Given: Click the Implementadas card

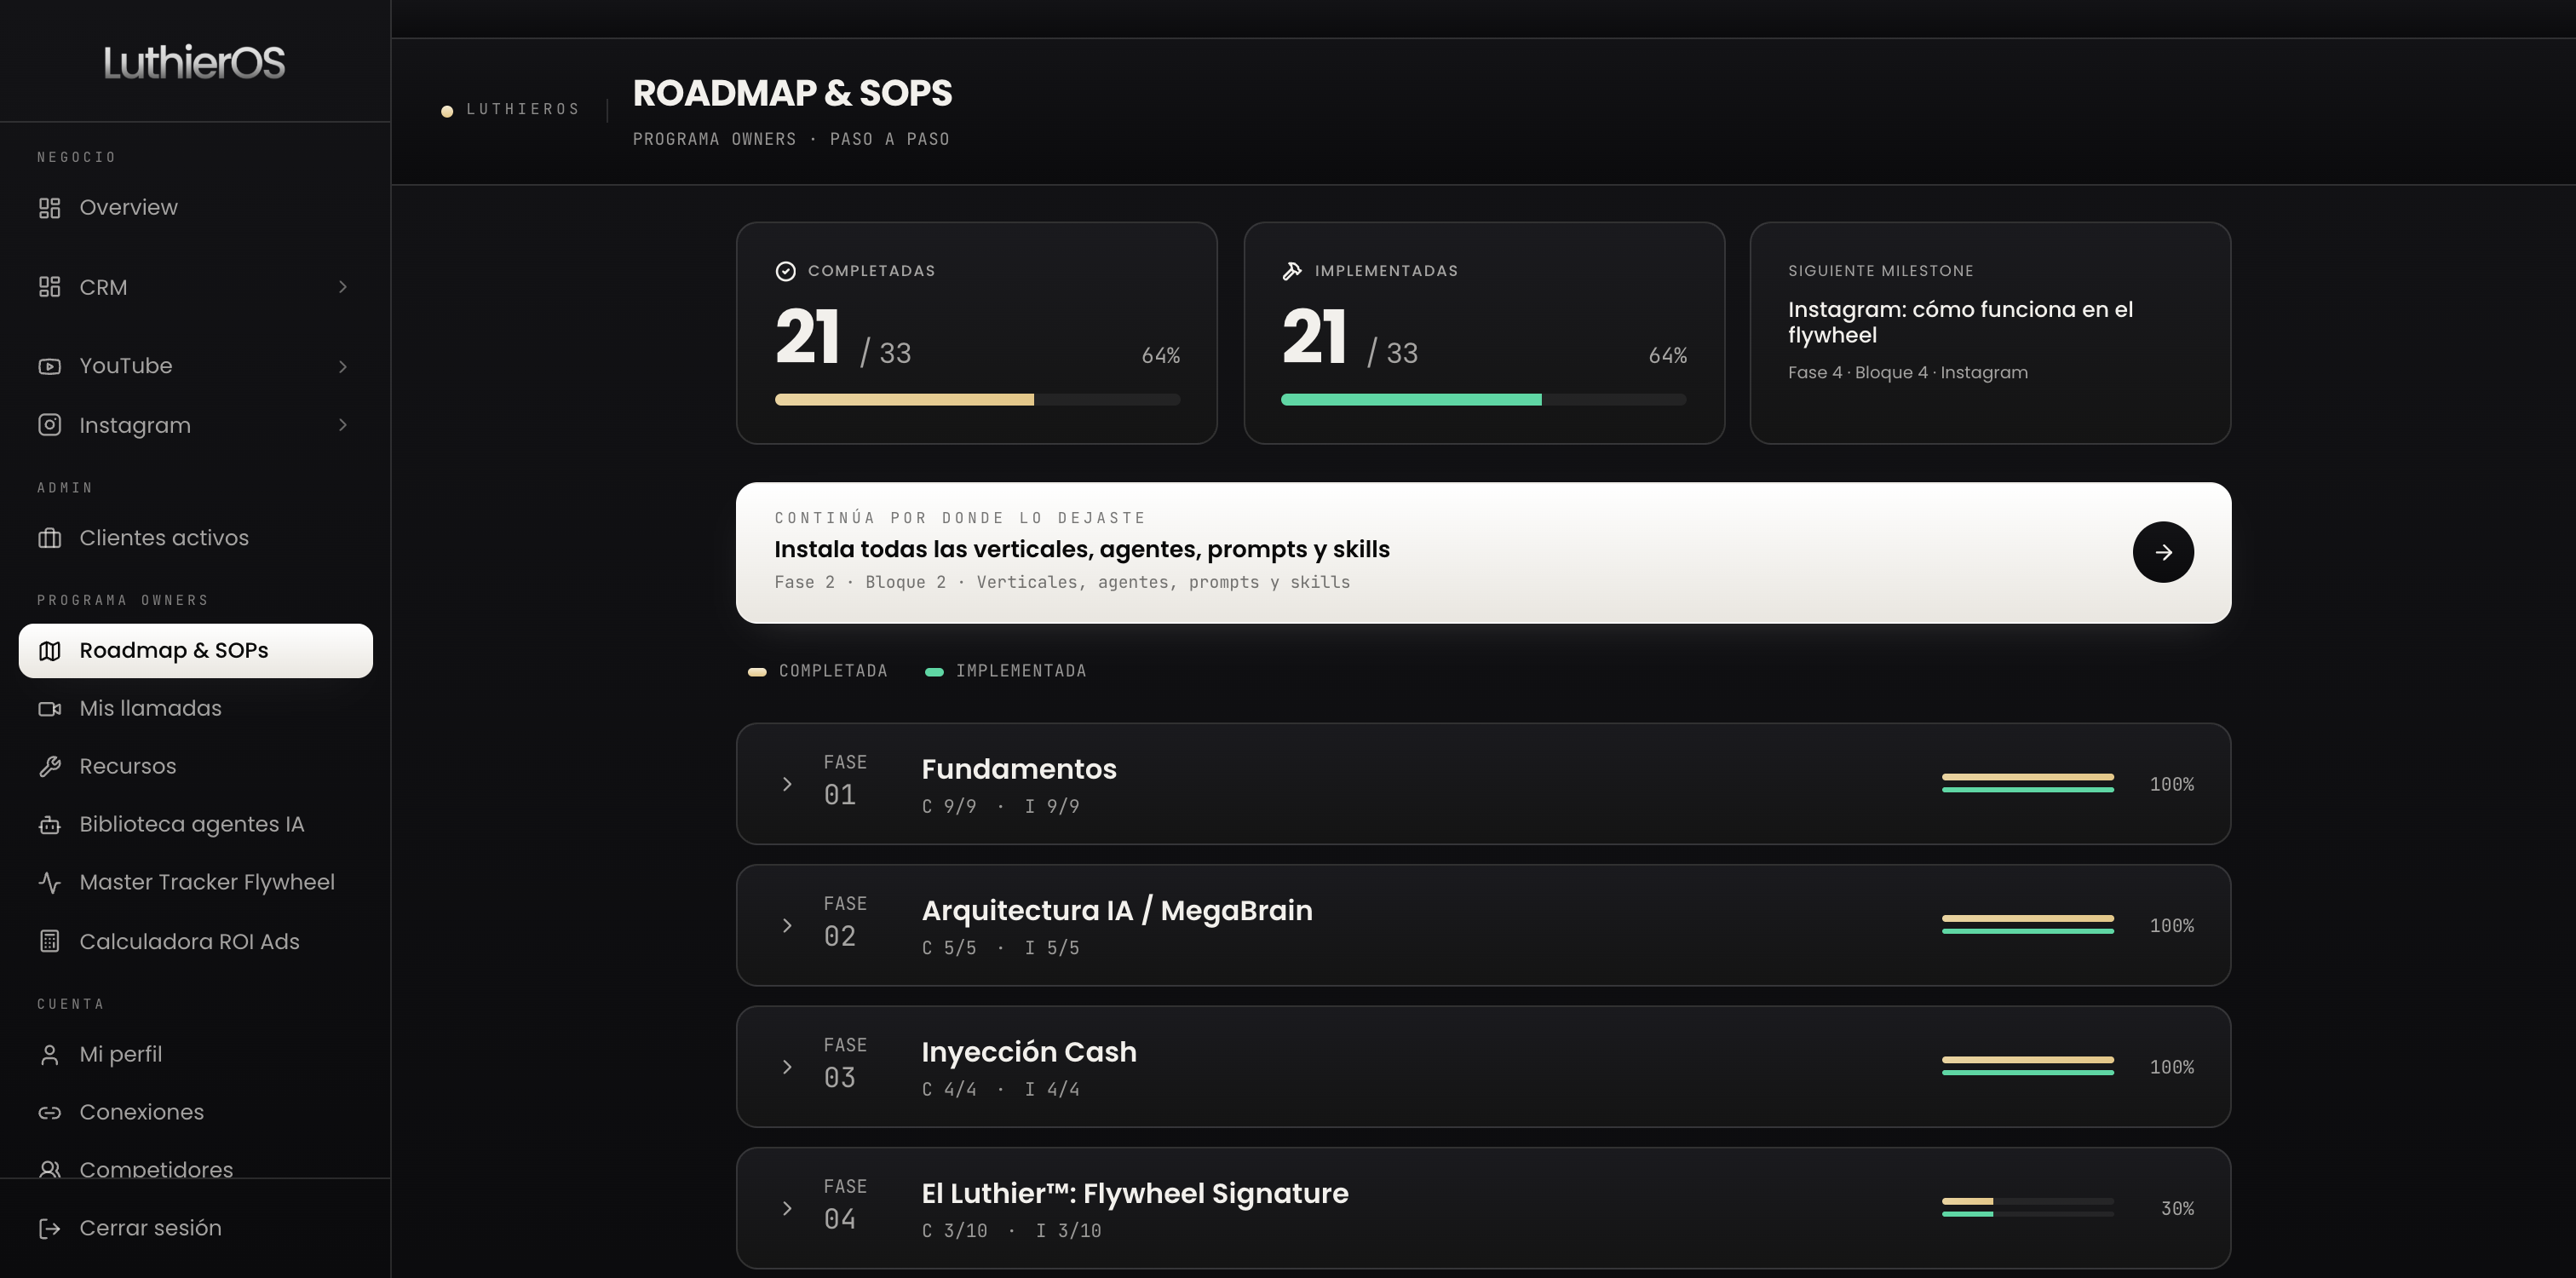Looking at the screenshot, I should 1484,333.
